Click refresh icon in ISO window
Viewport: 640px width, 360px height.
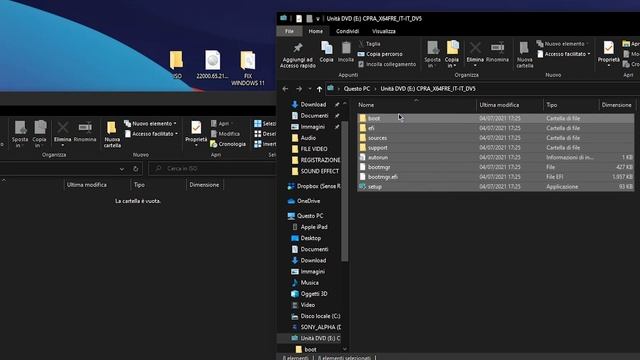tap(136, 169)
